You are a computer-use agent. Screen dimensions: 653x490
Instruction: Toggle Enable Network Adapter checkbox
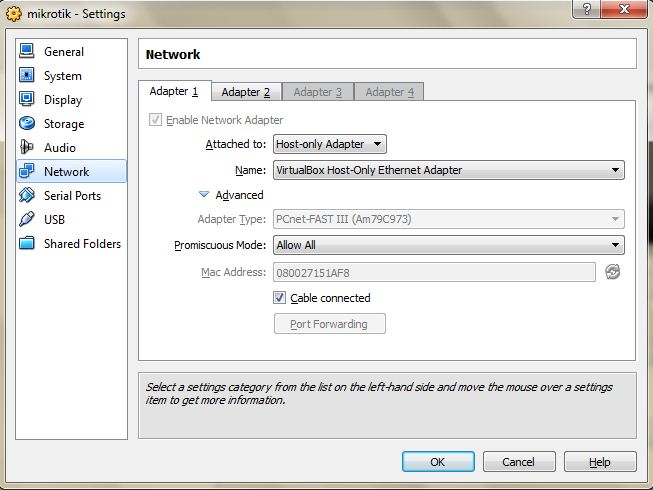tap(155, 120)
